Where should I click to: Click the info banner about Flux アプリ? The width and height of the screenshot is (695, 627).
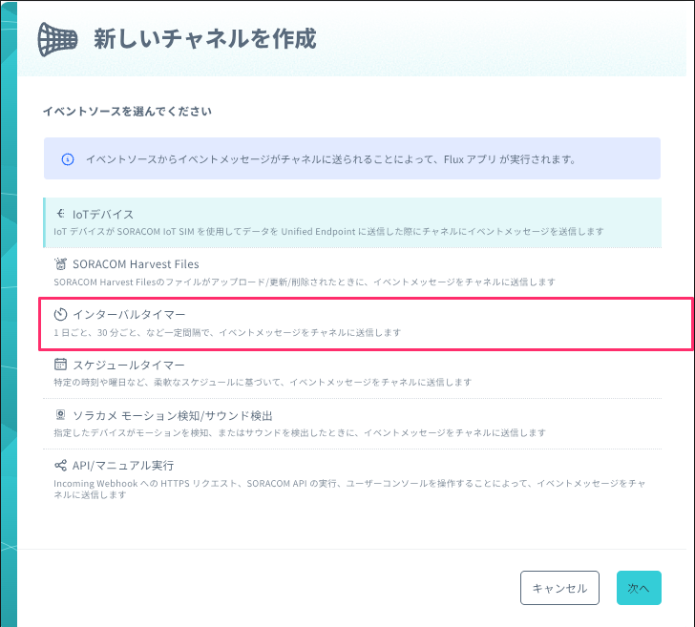click(352, 159)
